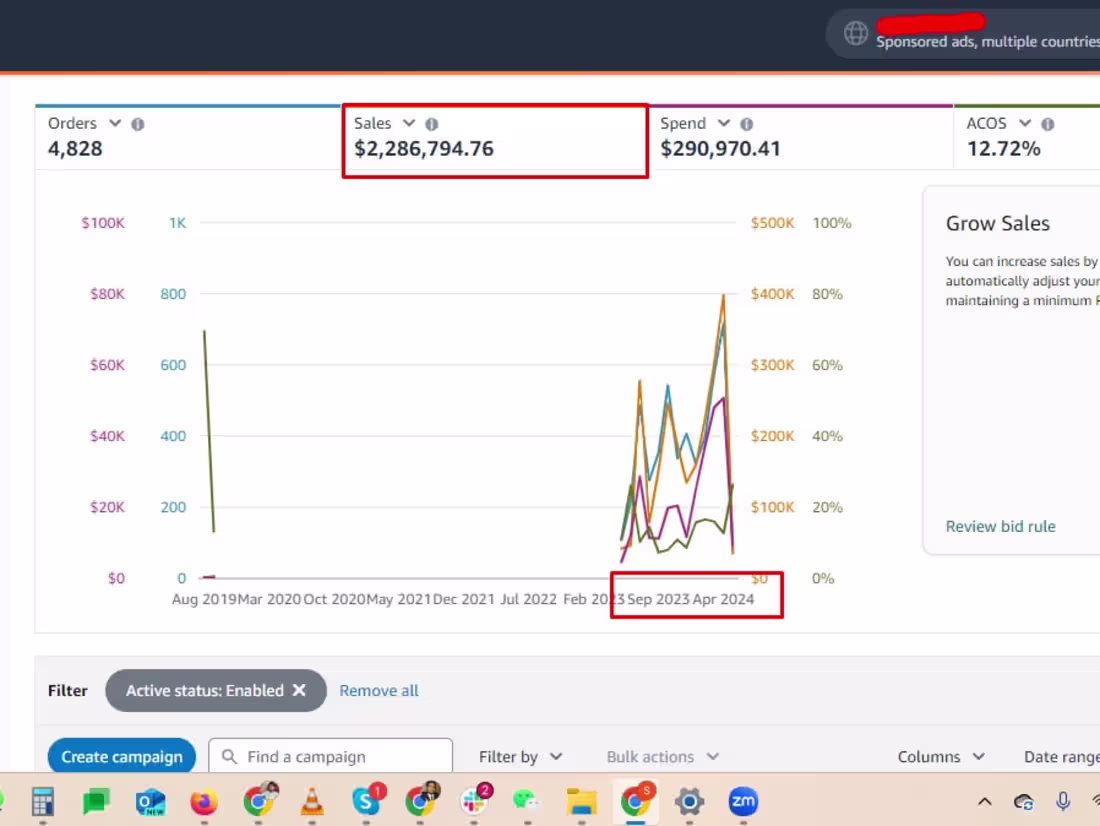The image size is (1100, 826).
Task: Open the Filter by dropdown
Action: [x=521, y=757]
